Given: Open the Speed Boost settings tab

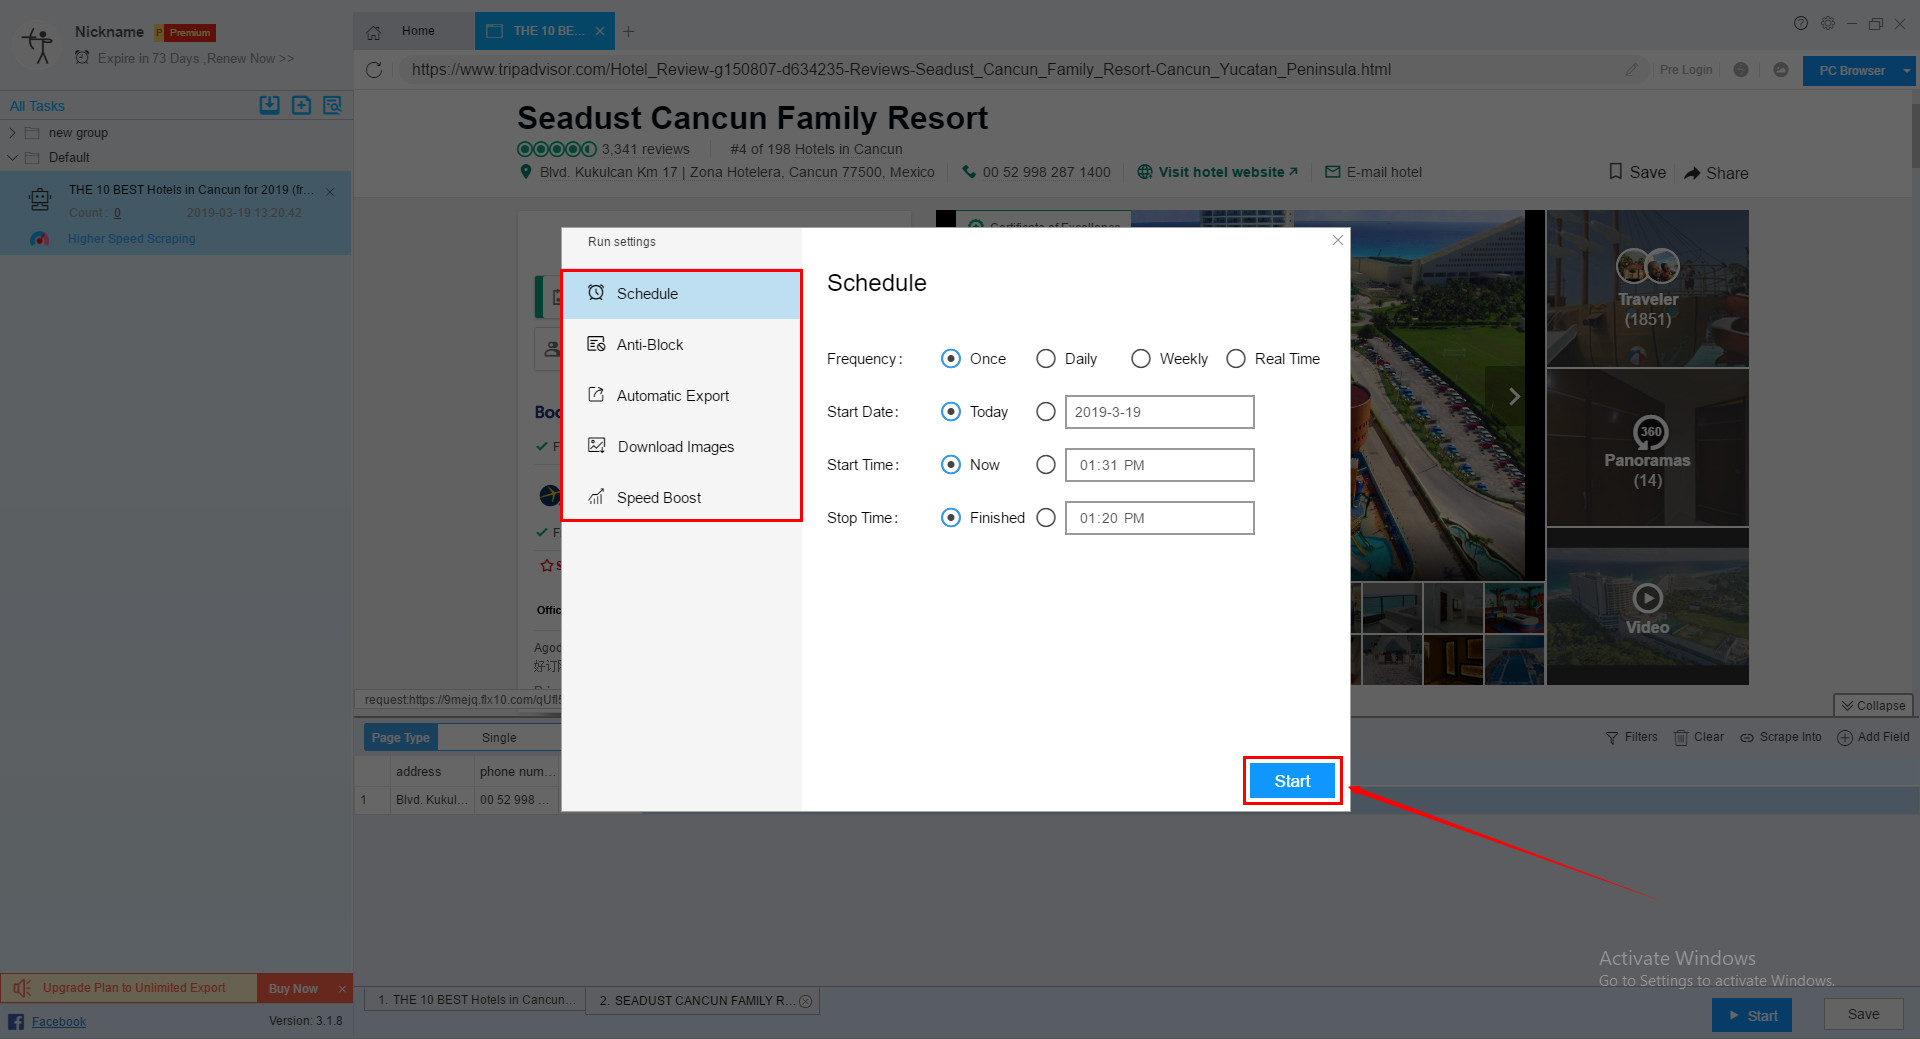Looking at the screenshot, I should pyautogui.click(x=682, y=498).
